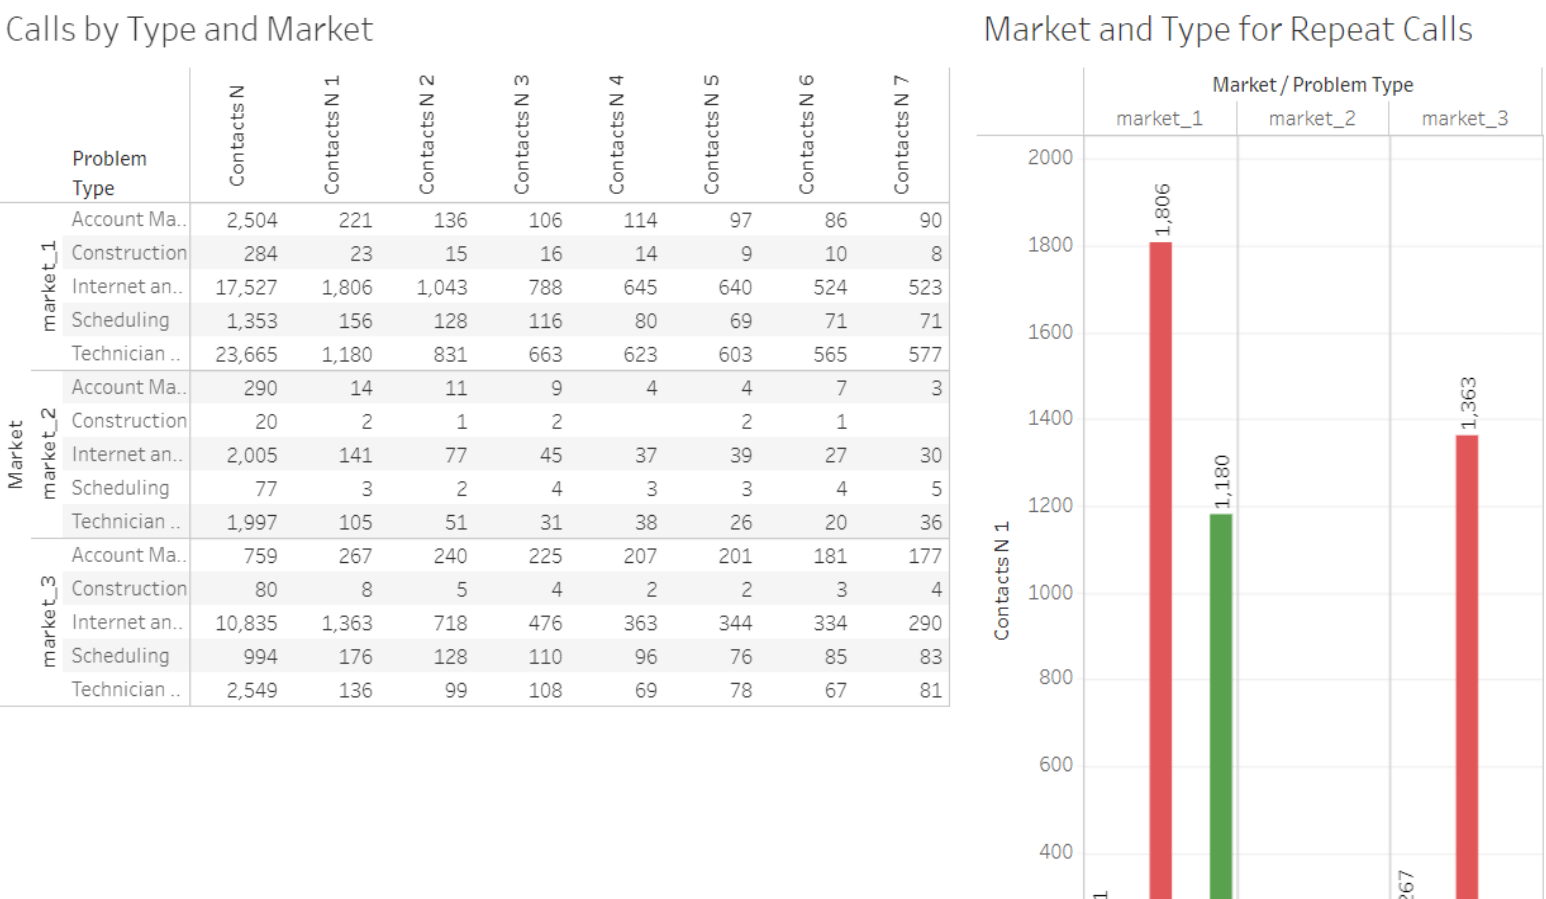This screenshot has height=899, width=1546.
Task: Click the 1000 tick on the chart axis
Action: pyautogui.click(x=1050, y=592)
